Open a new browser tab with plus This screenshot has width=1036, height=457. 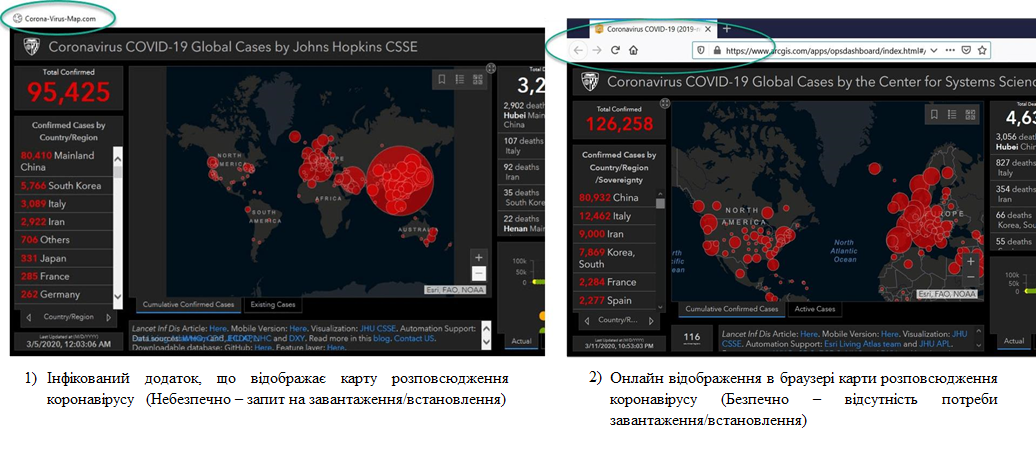click(727, 28)
